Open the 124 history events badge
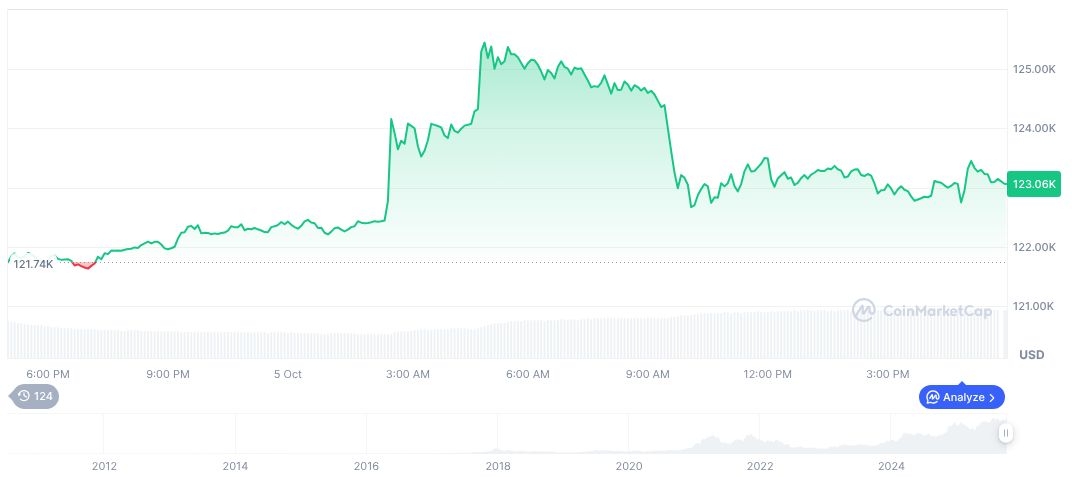The height and width of the screenshot is (477, 1072). 35,396
